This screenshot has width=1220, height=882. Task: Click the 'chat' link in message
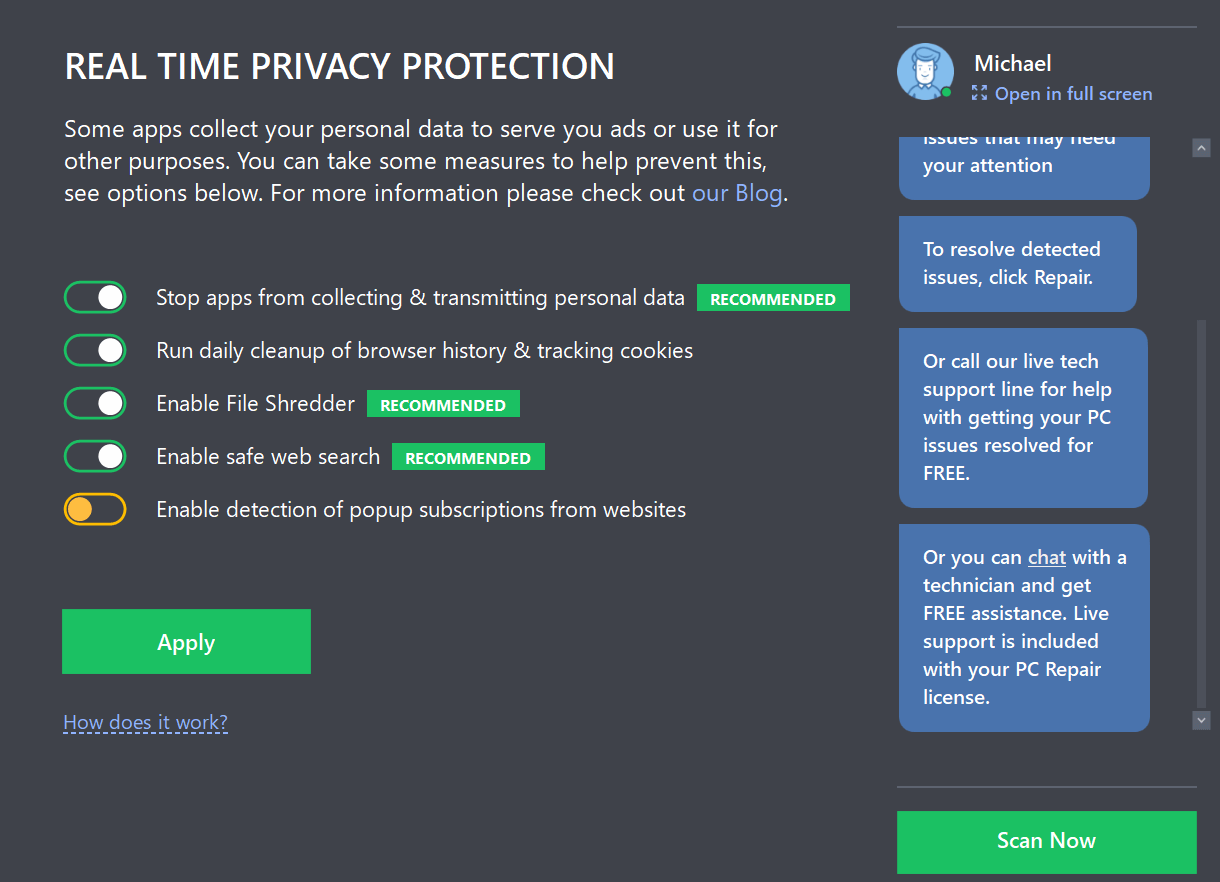(x=1047, y=557)
